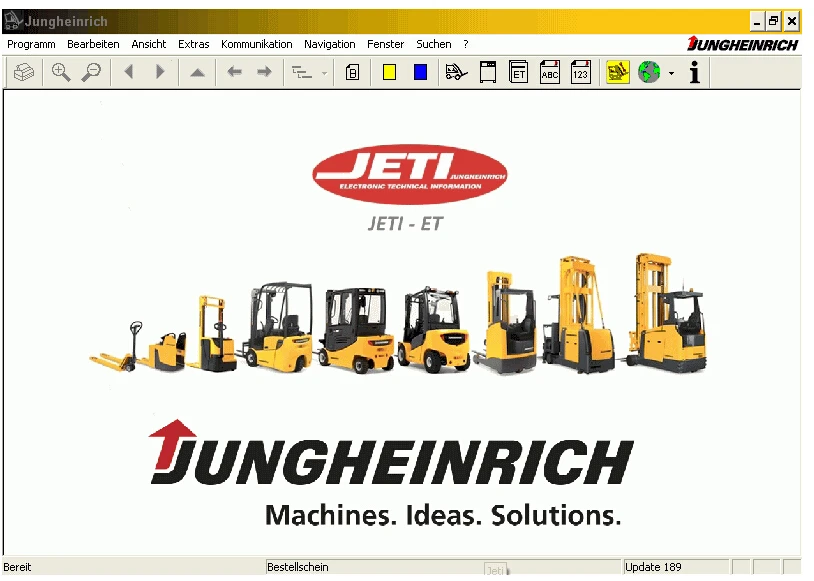
Task: Click the document B icon
Action: pyautogui.click(x=352, y=72)
